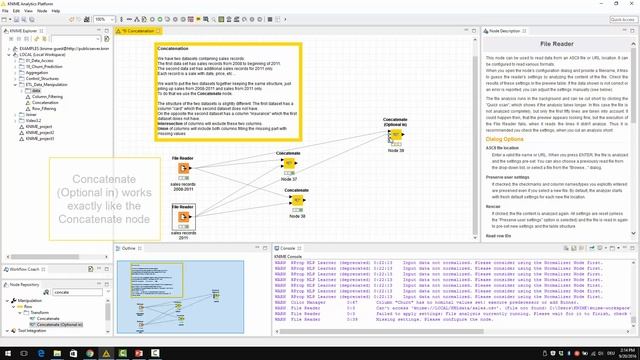
Task: Open the Column_Filtering workflow in Explorer
Action: coord(47,97)
